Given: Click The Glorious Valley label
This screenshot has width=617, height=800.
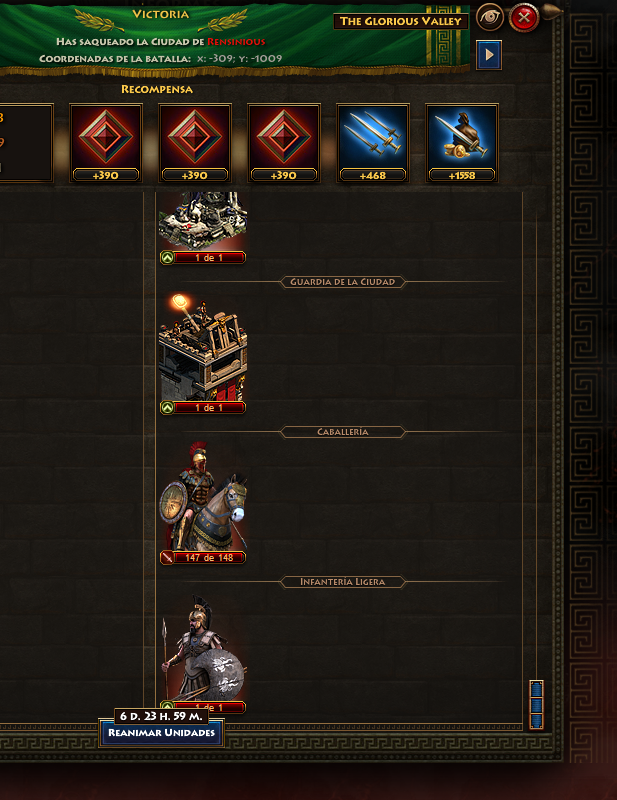Looking at the screenshot, I should [401, 21].
